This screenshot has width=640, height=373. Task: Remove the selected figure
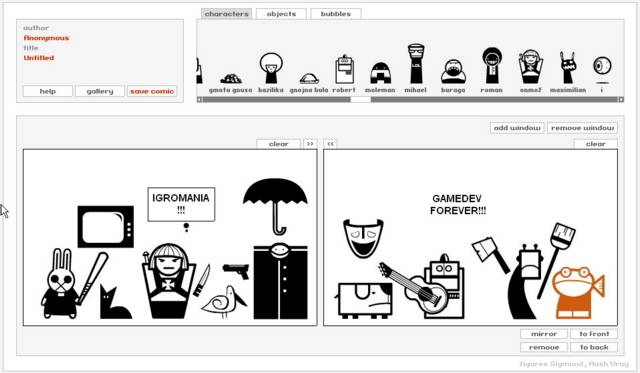tap(544, 347)
